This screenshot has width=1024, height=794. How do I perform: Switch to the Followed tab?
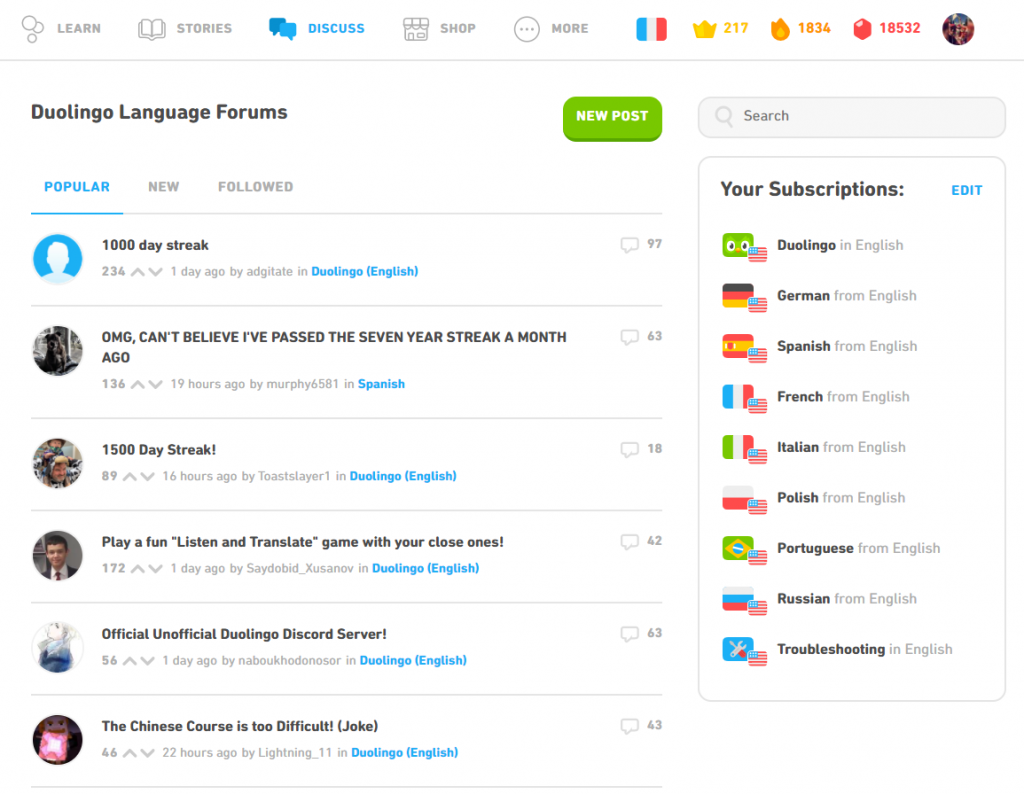coord(255,187)
